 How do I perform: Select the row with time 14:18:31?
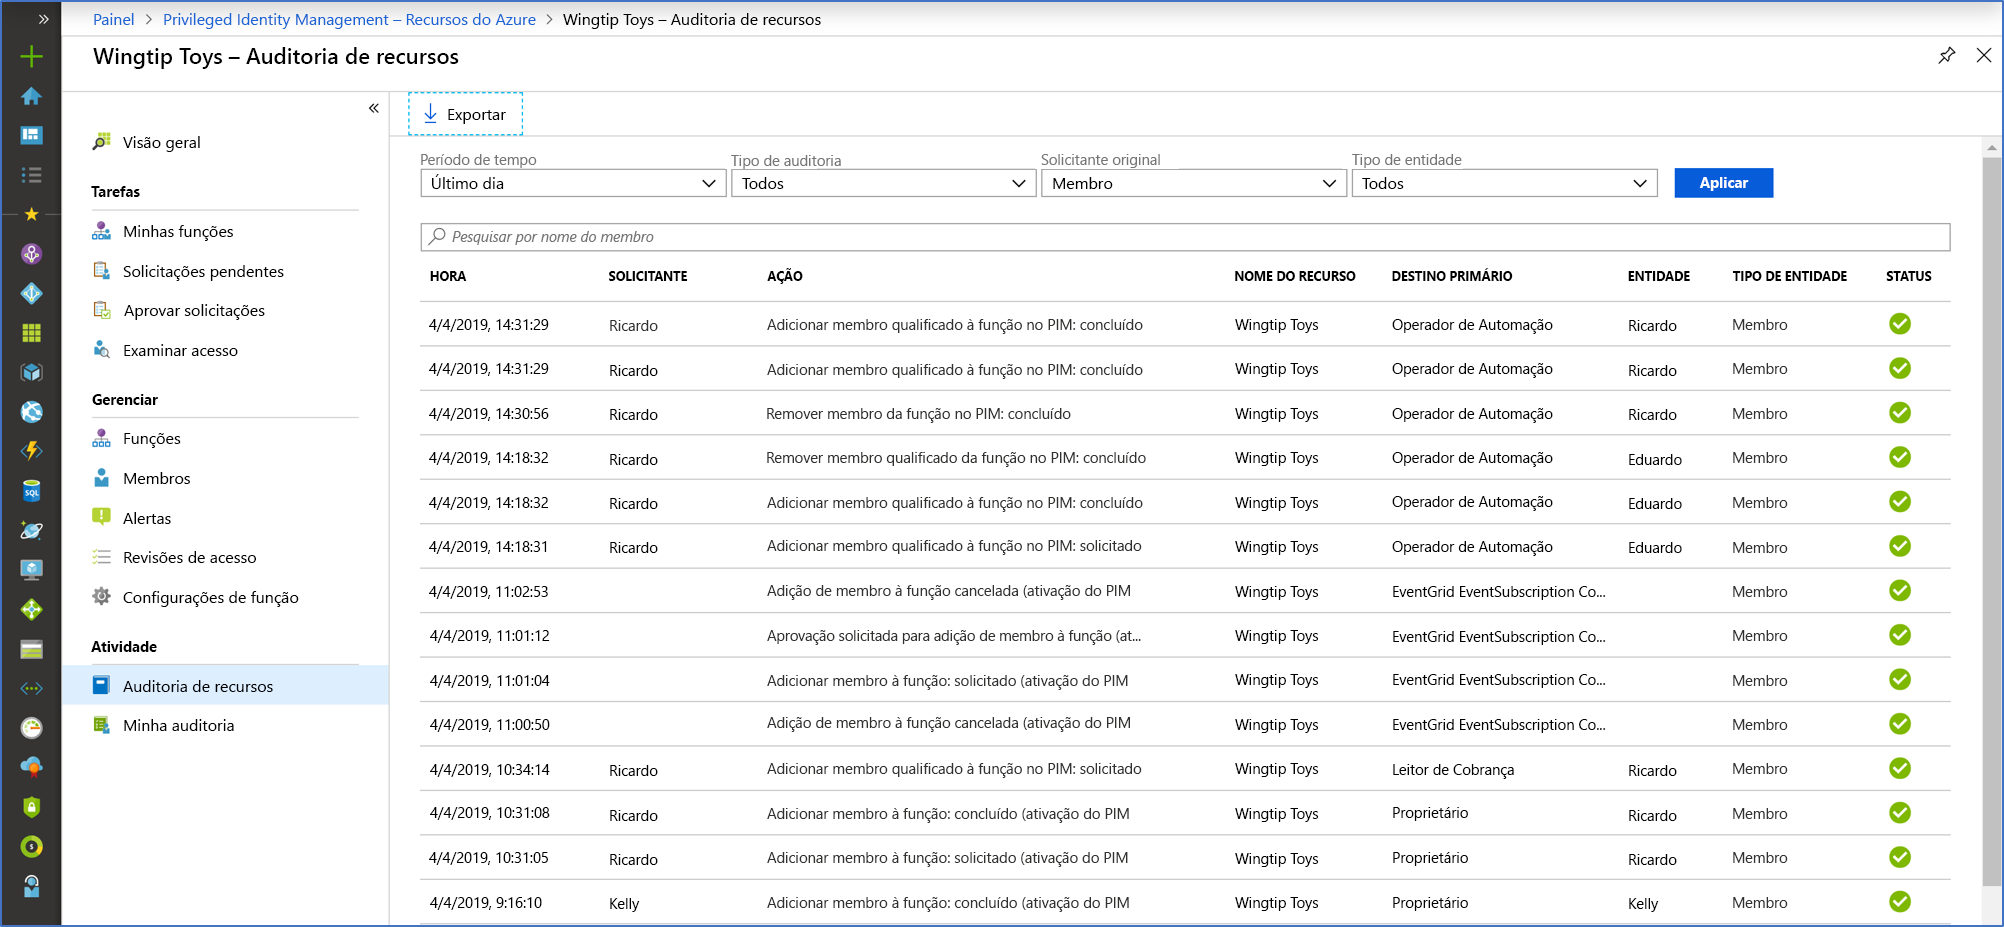click(1185, 546)
